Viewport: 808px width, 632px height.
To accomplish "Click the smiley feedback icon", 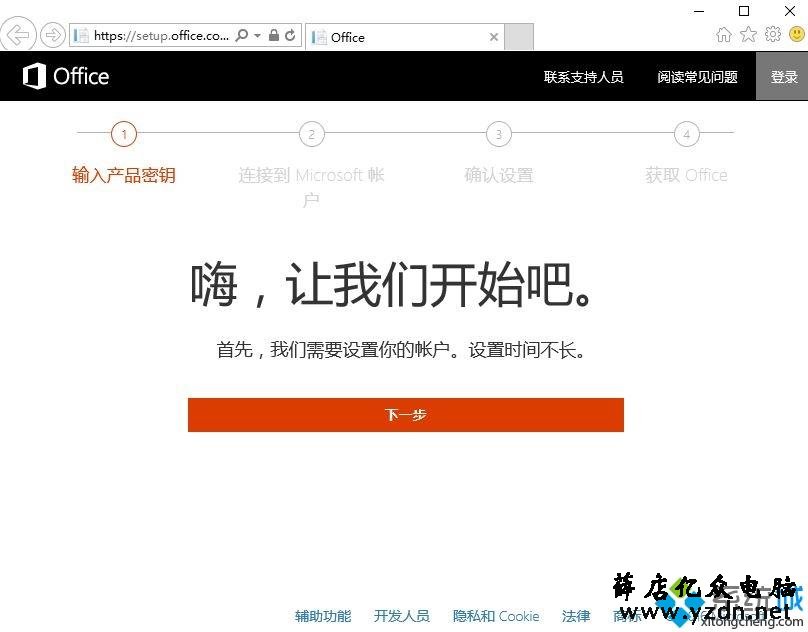I will pyautogui.click(x=797, y=35).
